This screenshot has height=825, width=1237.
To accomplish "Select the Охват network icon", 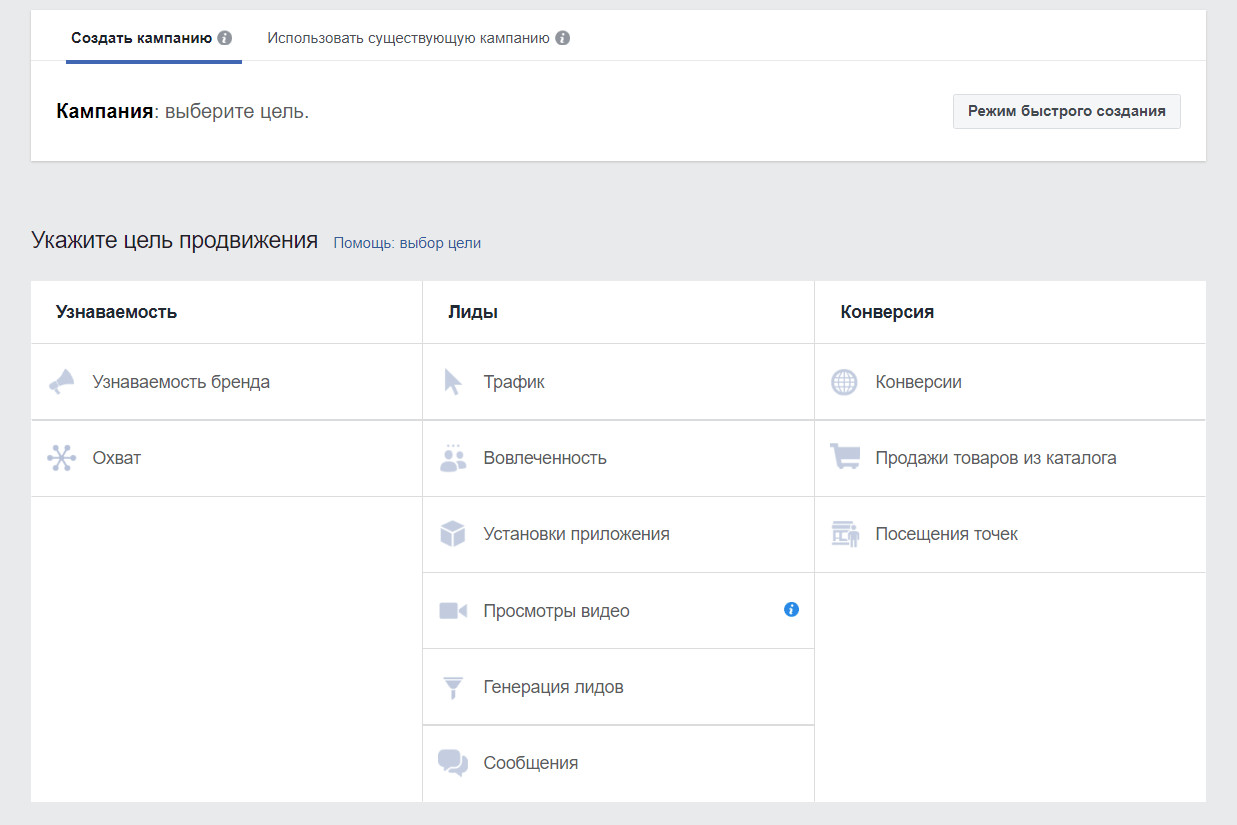I will pos(62,458).
